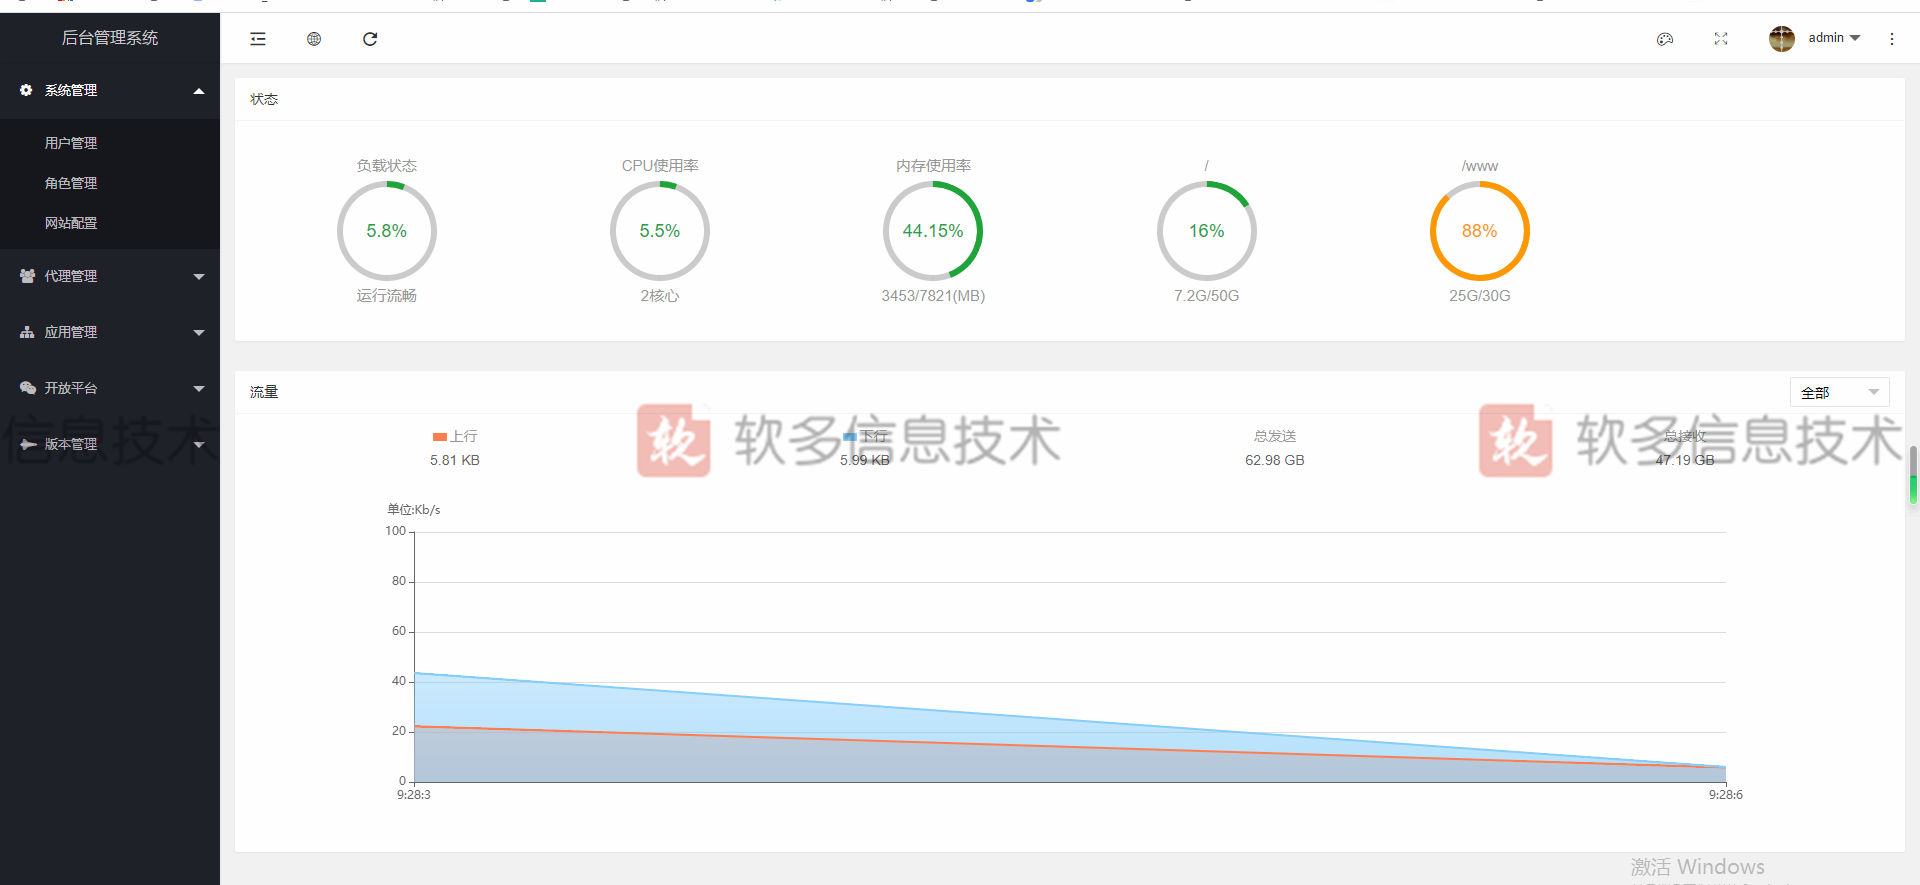
Task: Click the 后台管理系统 title link
Action: point(110,38)
